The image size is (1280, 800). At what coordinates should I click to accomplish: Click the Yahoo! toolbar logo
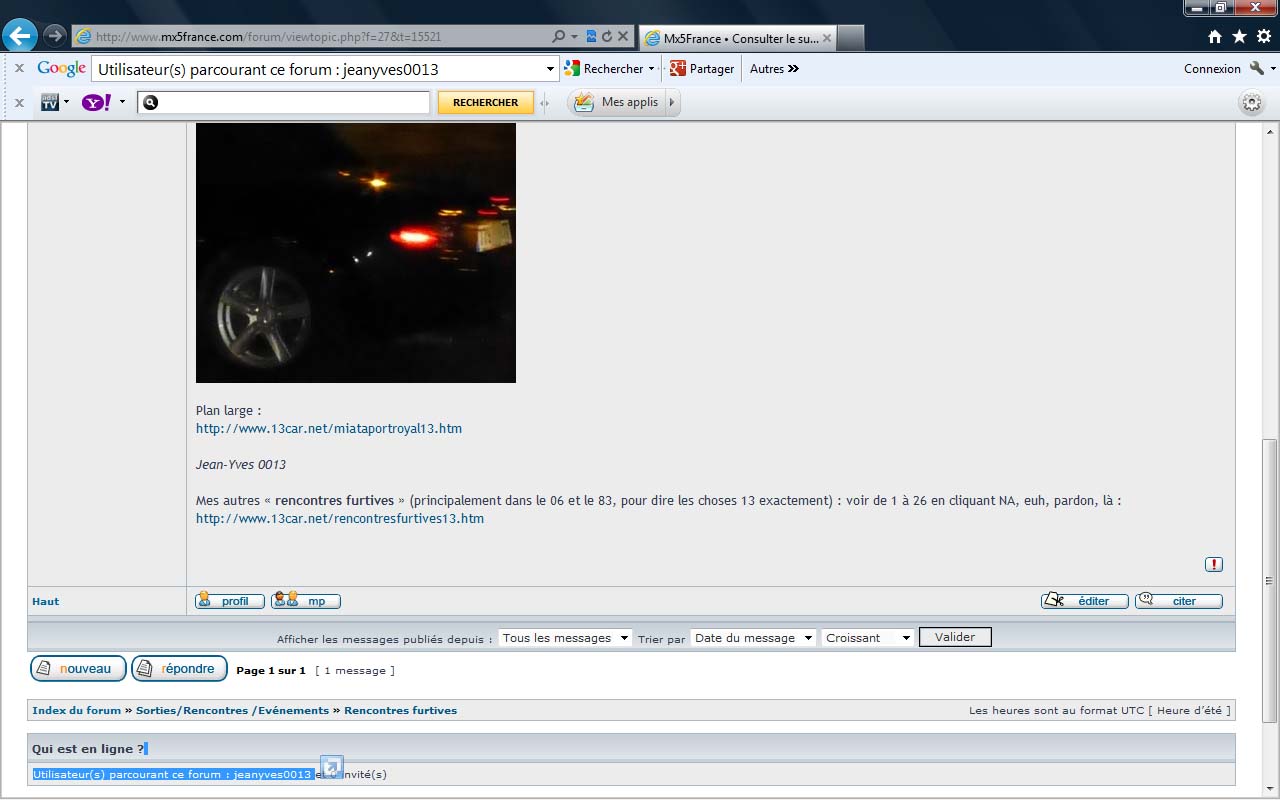(x=96, y=102)
